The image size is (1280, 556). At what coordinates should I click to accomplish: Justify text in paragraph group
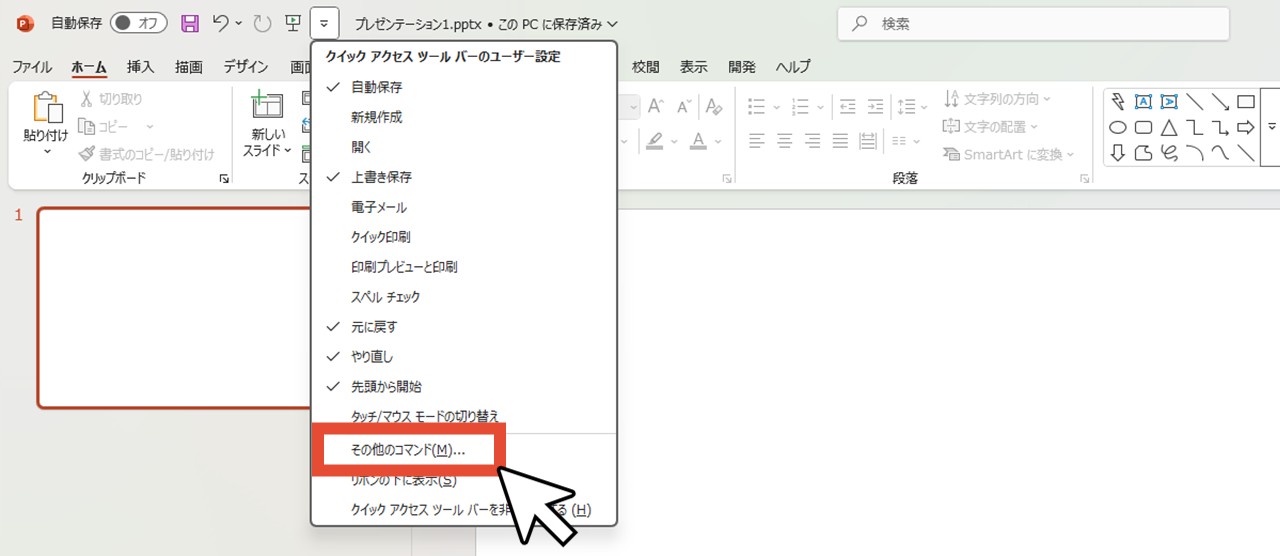tap(840, 140)
